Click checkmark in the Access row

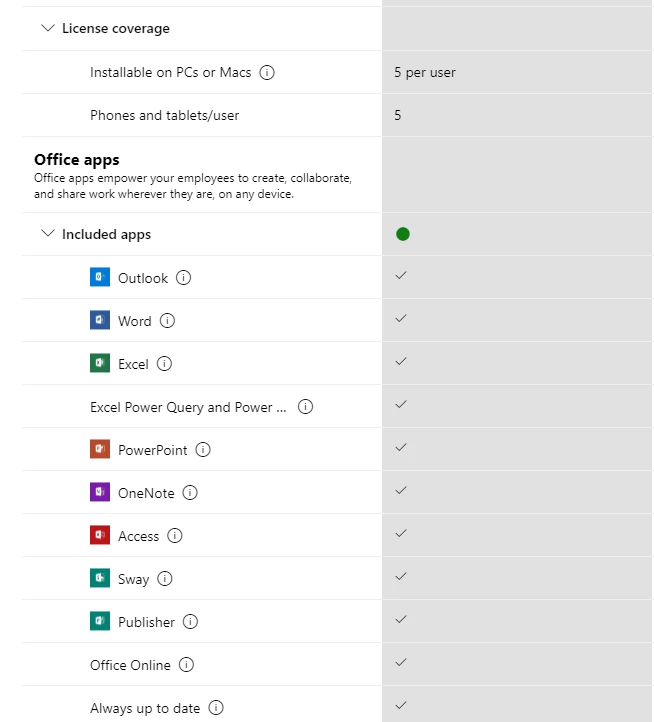click(x=401, y=533)
